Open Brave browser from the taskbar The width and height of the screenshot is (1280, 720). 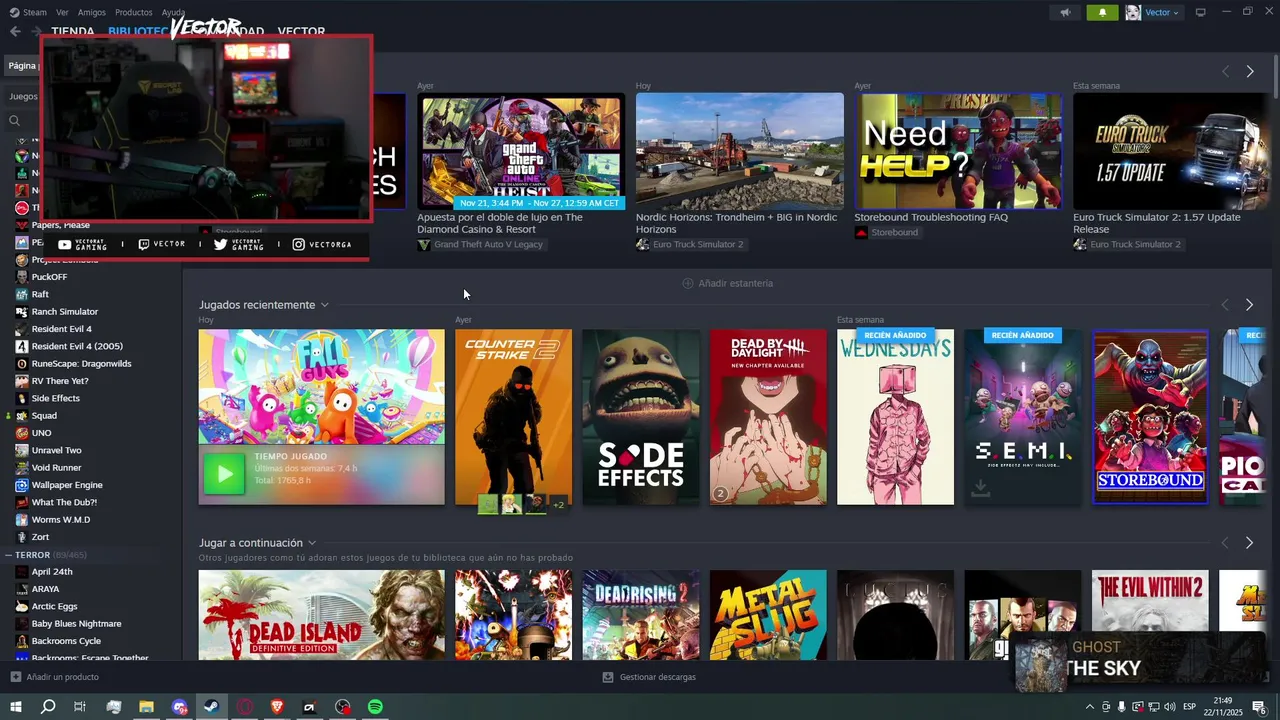tap(277, 707)
